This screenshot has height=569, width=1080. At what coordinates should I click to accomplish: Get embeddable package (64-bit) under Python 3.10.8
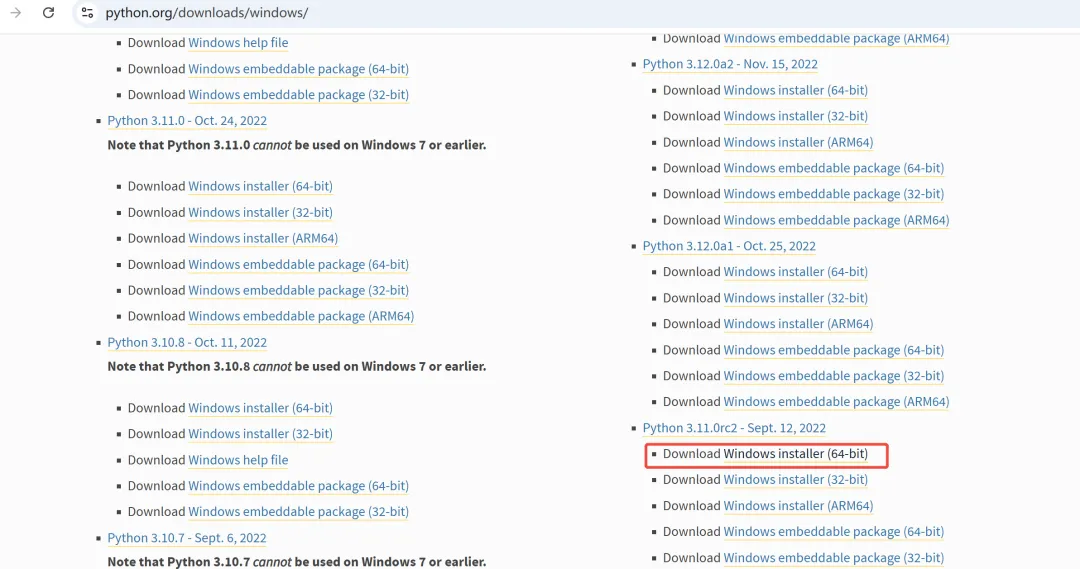pos(298,486)
